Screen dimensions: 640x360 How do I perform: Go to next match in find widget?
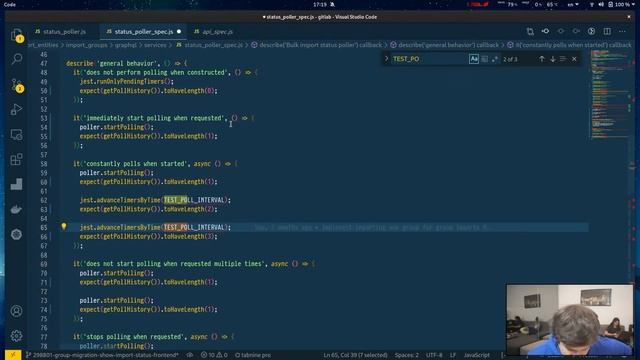(553, 59)
